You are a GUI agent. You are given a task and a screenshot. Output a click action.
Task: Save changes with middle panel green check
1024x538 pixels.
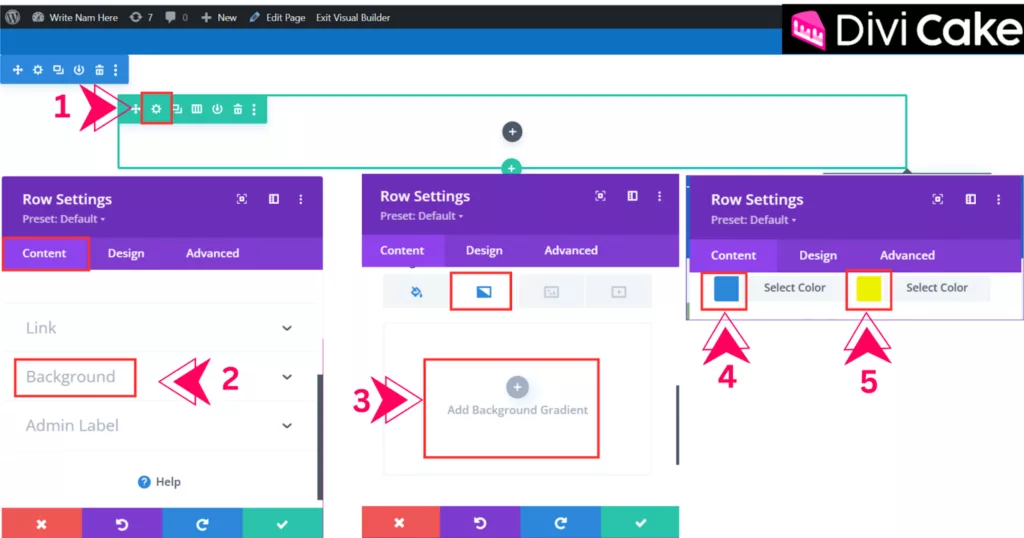[x=640, y=522]
